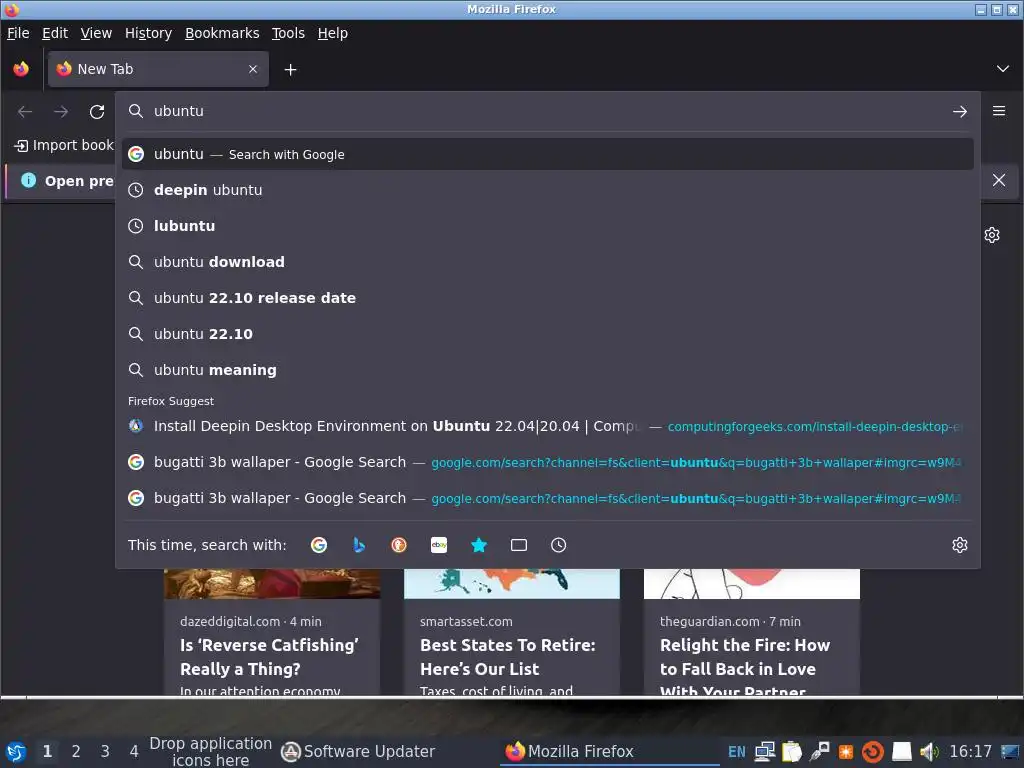Image resolution: width=1024 pixels, height=768 pixels.
Task: Search bookmarks using the star icon
Action: point(479,545)
